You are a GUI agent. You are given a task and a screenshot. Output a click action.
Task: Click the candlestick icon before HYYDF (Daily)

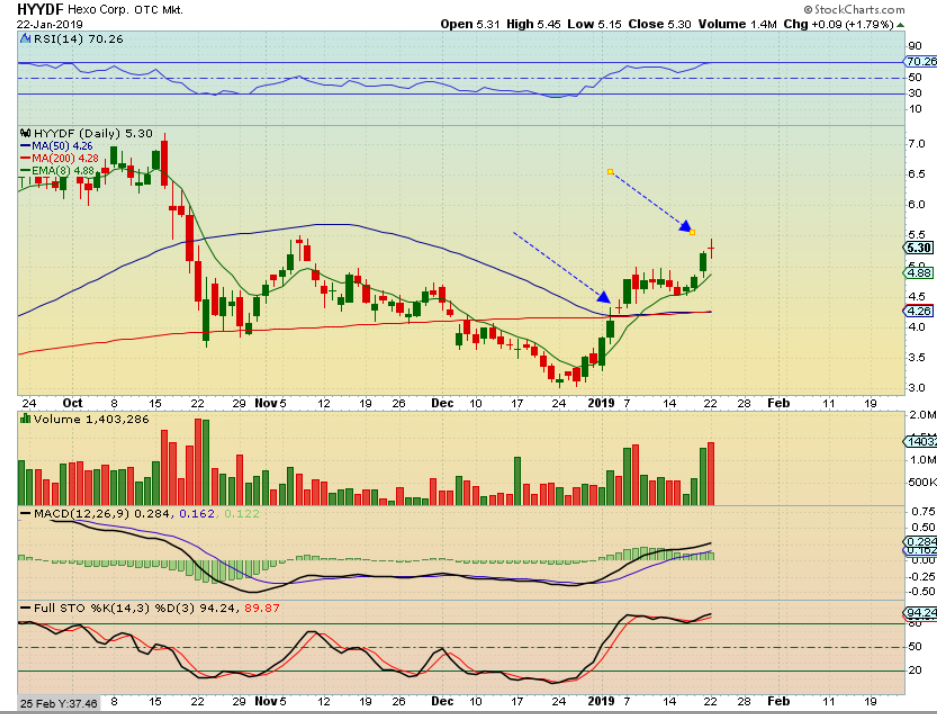(x=26, y=133)
